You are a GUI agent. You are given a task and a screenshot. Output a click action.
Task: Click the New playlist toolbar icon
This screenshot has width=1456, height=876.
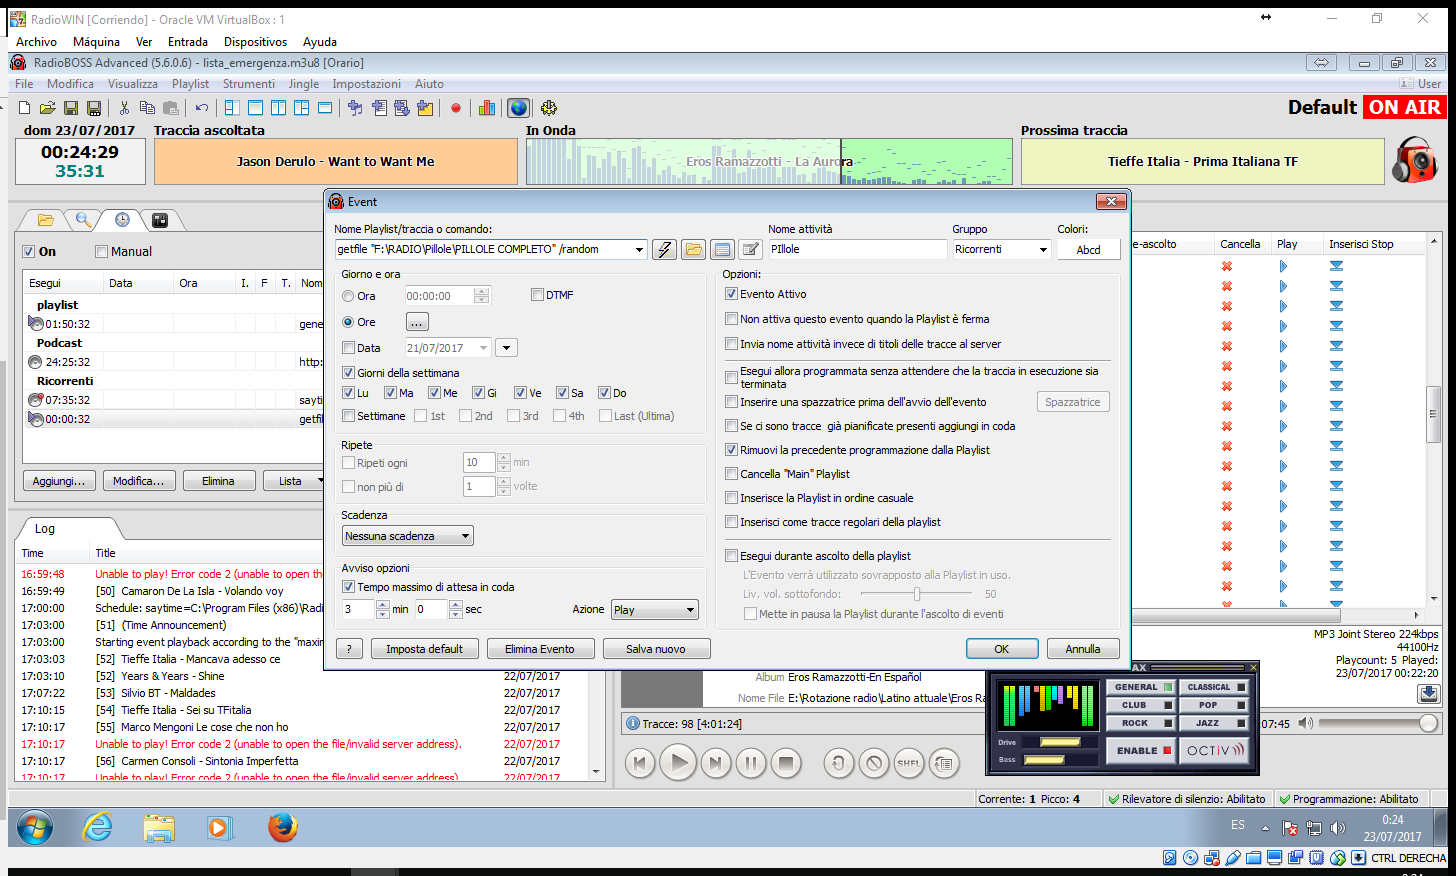[25, 108]
